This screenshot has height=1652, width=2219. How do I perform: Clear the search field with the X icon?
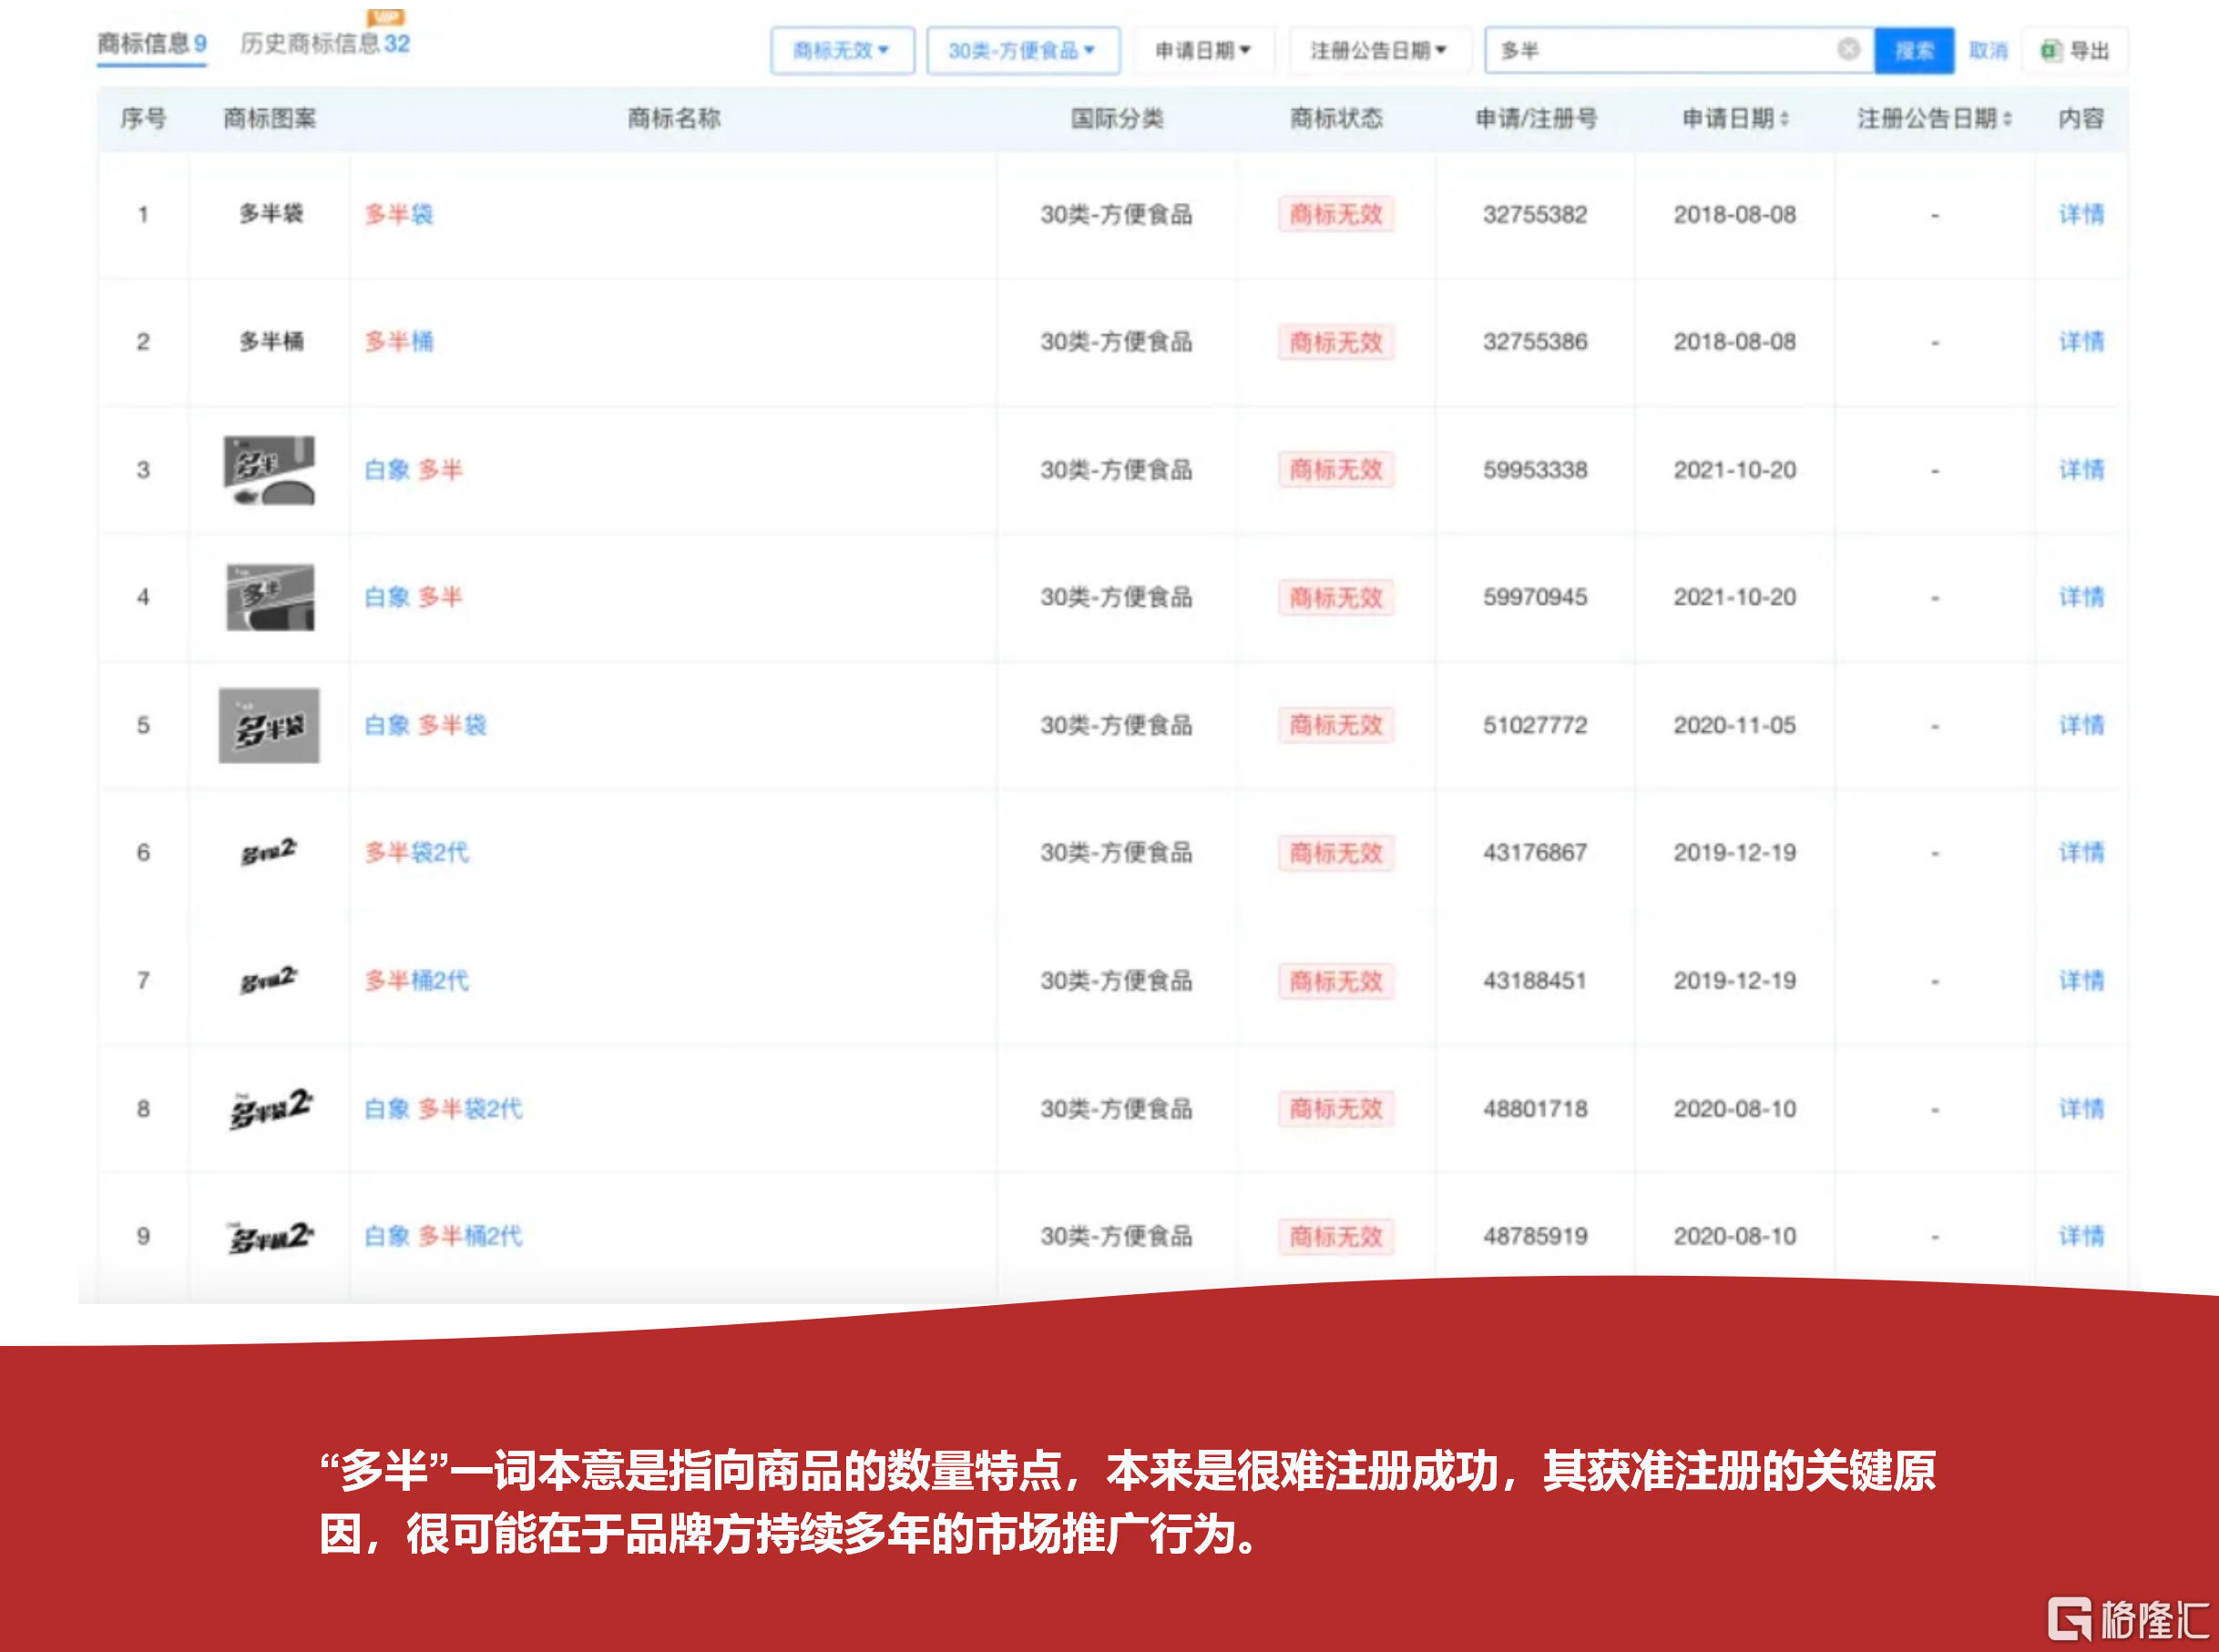(x=1848, y=49)
